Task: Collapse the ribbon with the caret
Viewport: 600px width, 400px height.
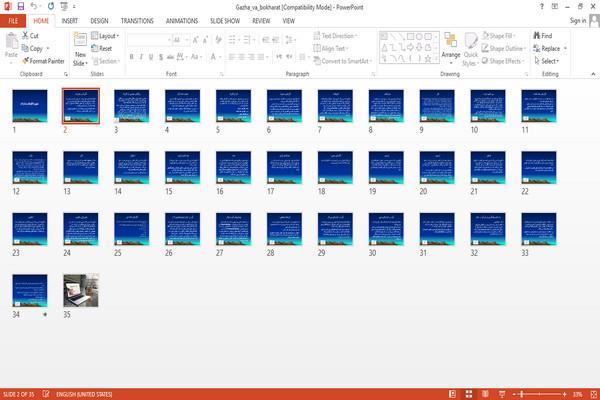Action: [593, 73]
